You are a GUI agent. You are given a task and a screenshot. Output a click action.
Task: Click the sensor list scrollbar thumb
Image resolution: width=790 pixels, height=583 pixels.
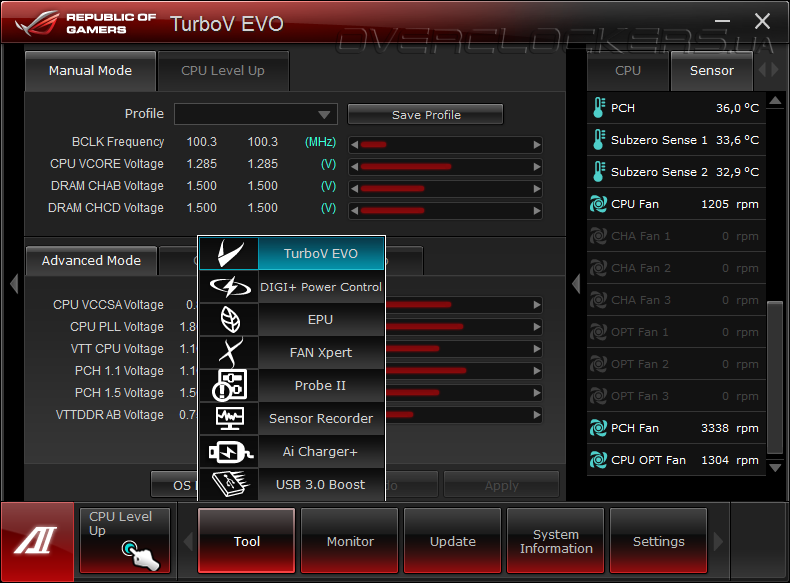[775, 377]
